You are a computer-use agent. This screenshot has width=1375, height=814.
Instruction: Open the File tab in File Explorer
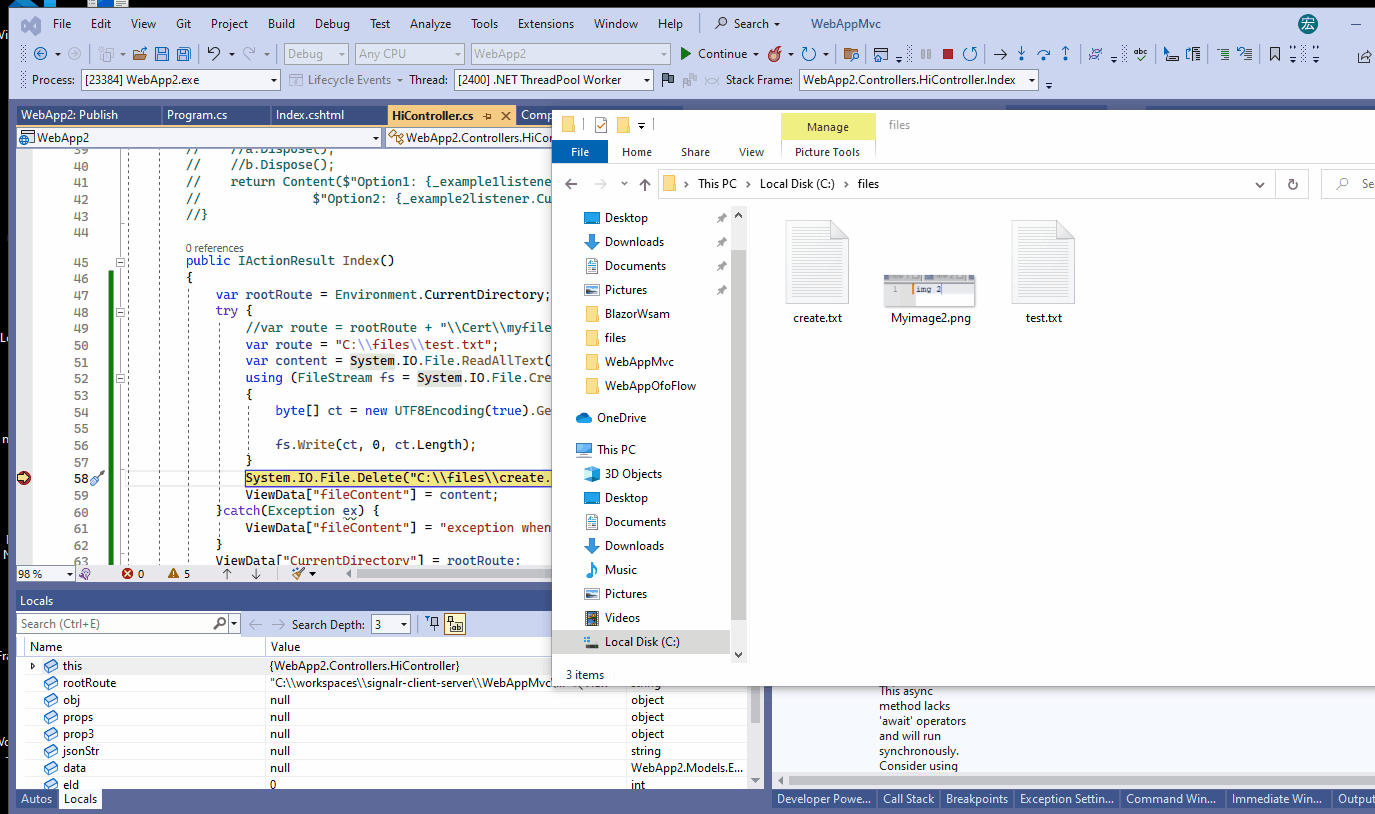(580, 152)
